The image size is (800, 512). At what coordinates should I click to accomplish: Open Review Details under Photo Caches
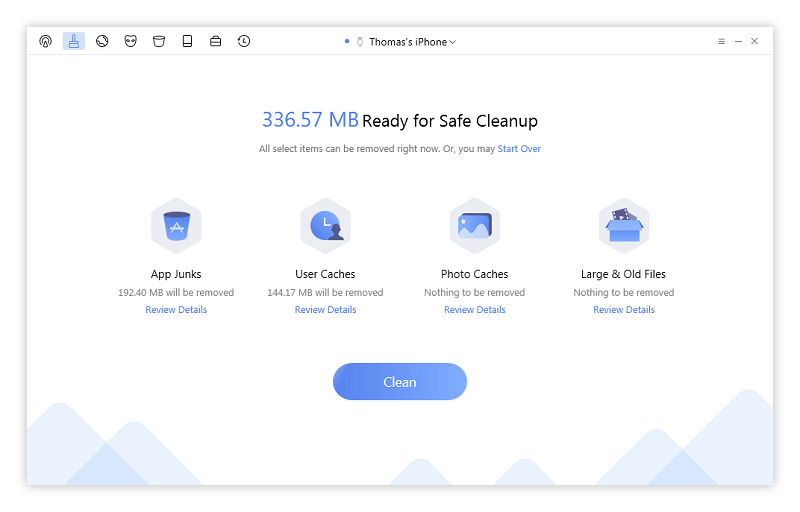[x=474, y=310]
